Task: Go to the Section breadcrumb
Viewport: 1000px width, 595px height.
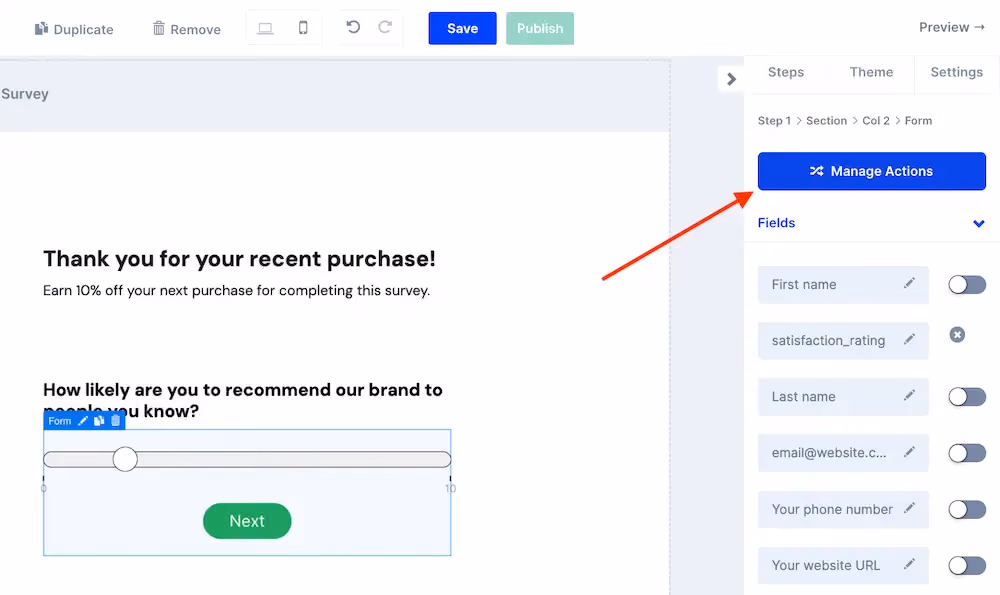Action: (826, 121)
